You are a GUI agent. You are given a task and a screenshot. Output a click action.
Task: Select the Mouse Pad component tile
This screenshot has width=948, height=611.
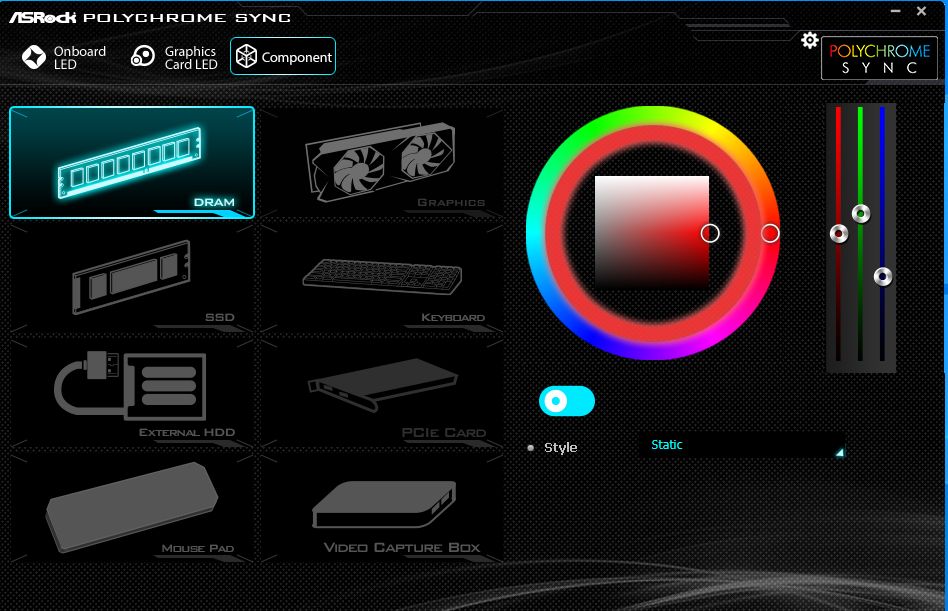tap(132, 507)
